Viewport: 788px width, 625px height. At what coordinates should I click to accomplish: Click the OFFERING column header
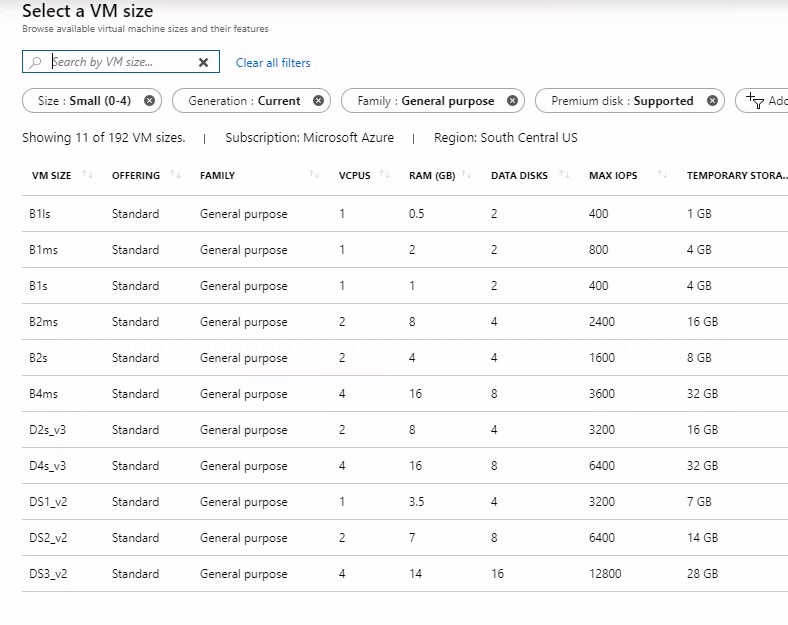click(136, 175)
